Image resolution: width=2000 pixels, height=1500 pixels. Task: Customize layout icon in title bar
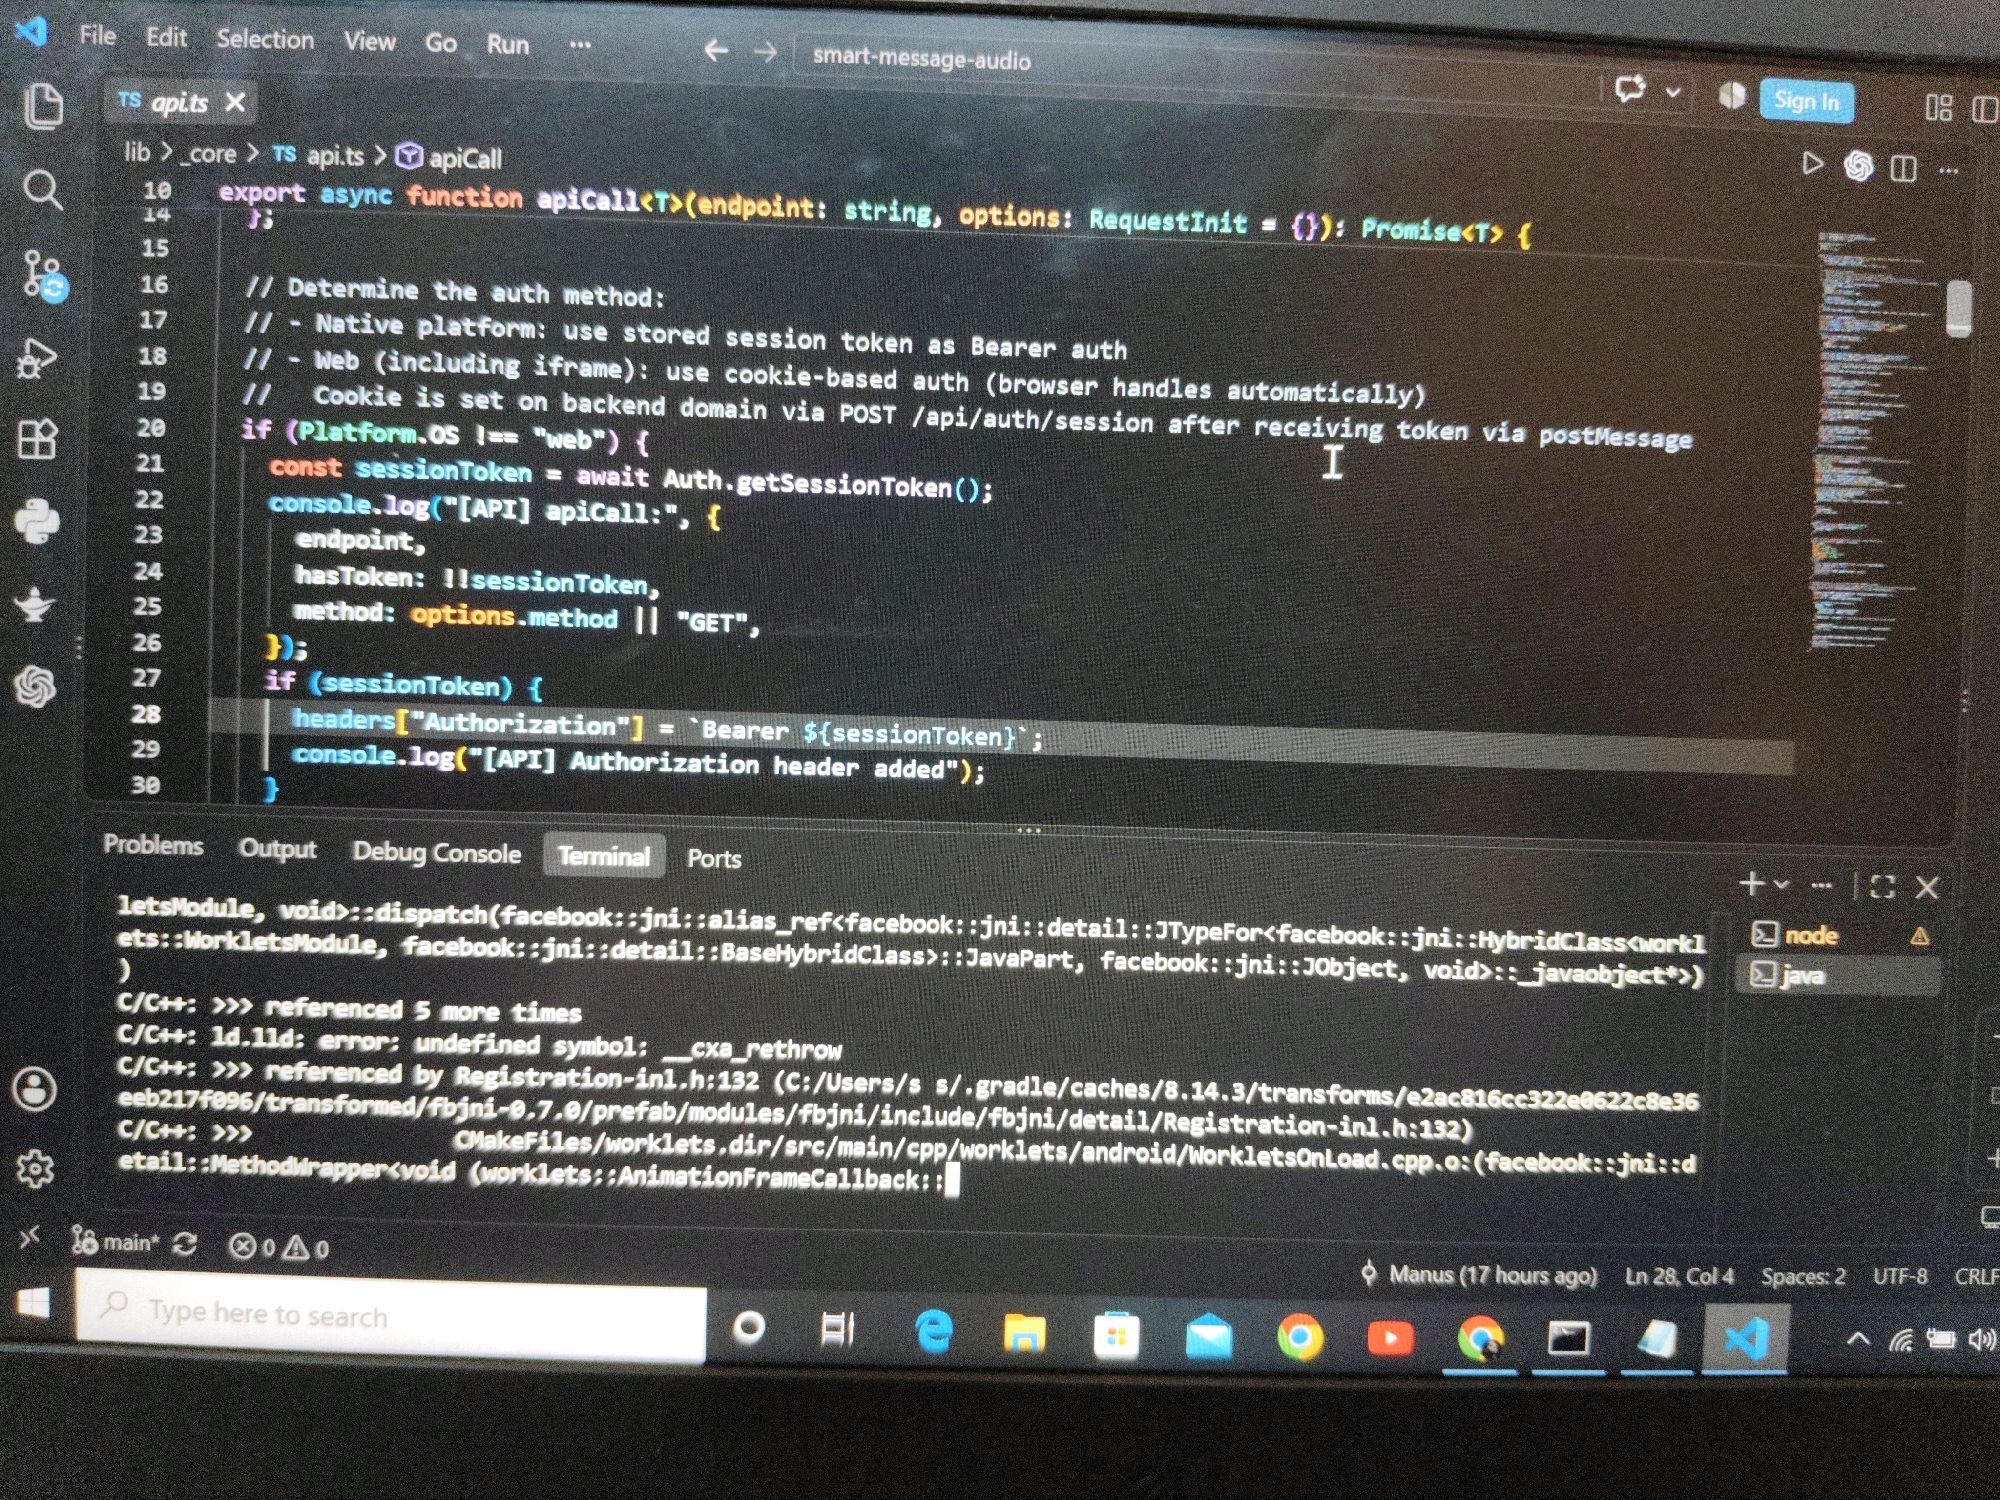click(x=1938, y=107)
